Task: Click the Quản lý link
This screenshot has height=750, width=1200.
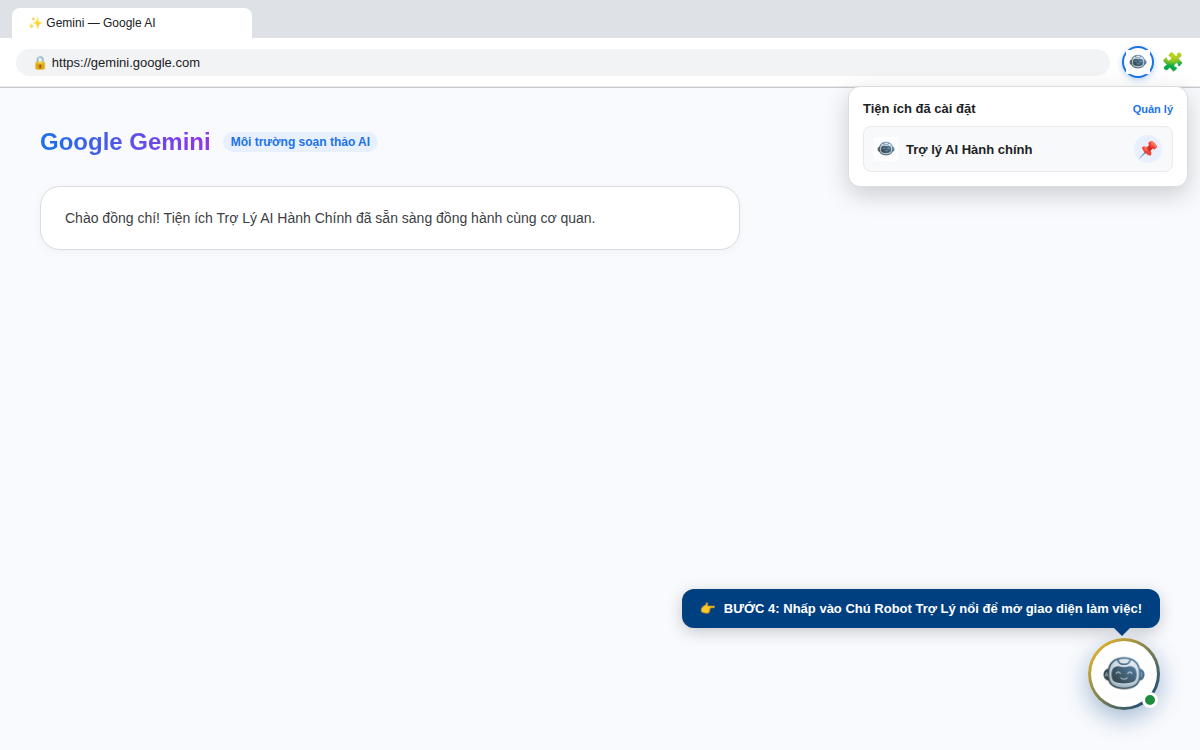Action: tap(1153, 109)
